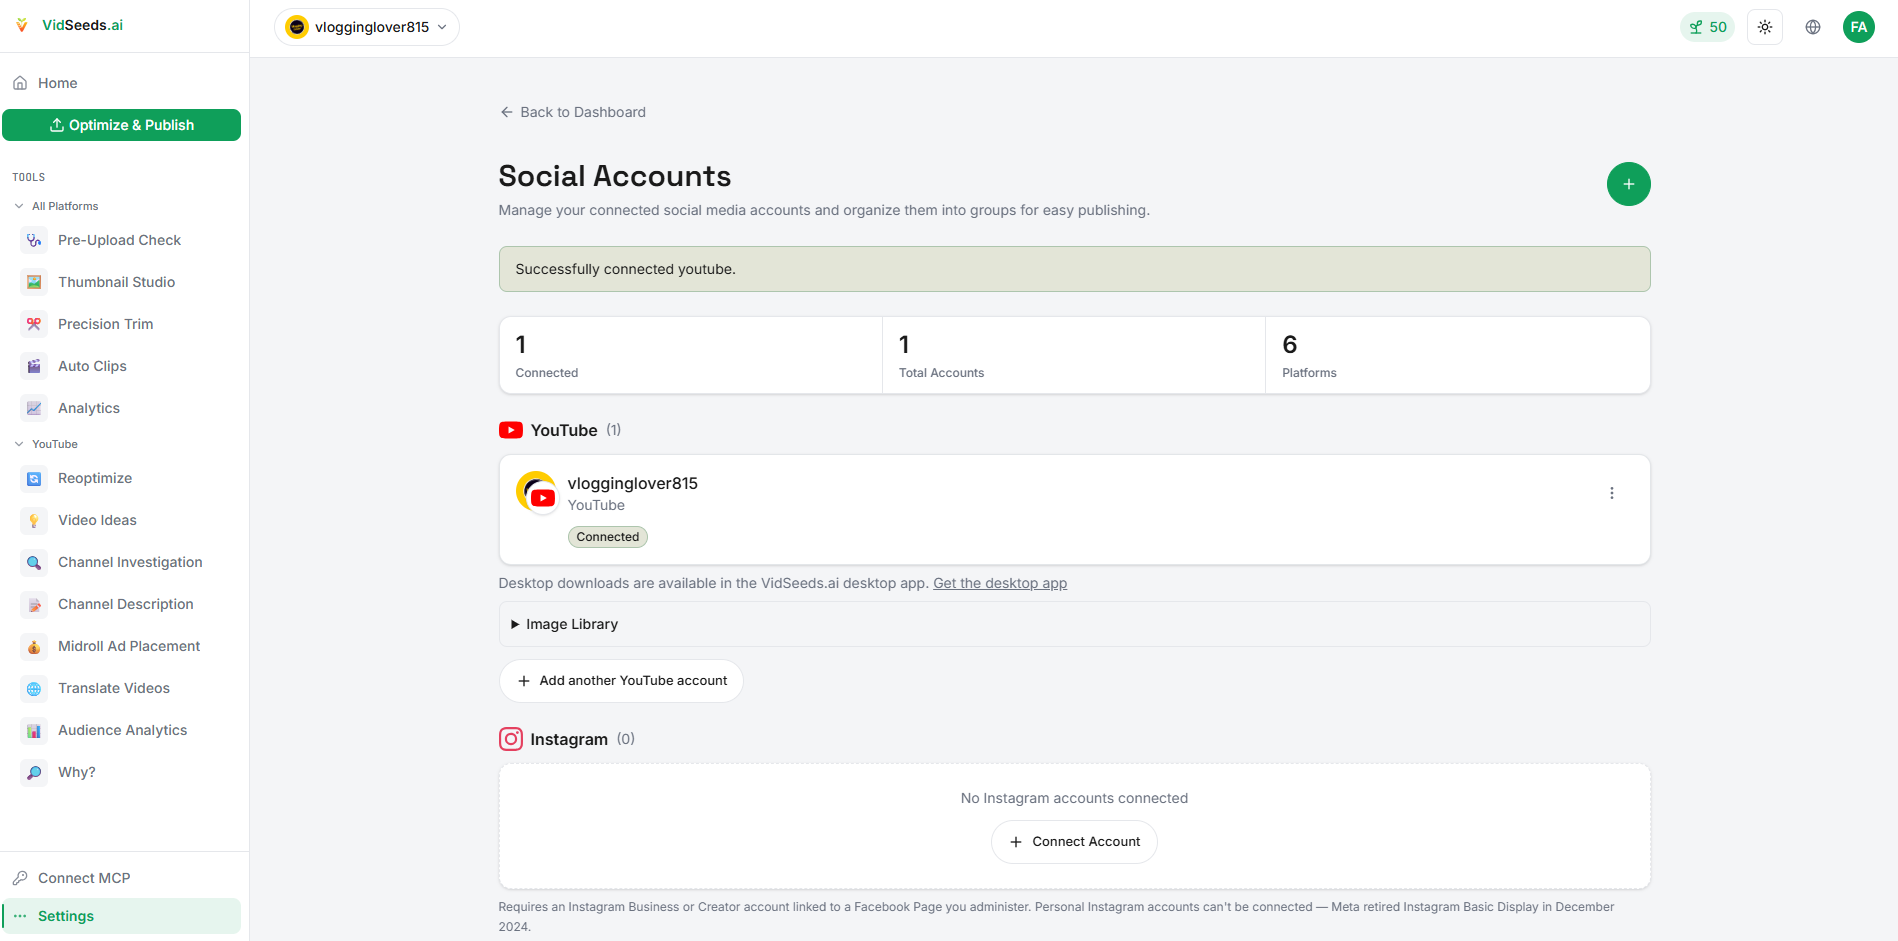Click the 50 credits seedling badge
This screenshot has width=1898, height=941.
click(1708, 27)
